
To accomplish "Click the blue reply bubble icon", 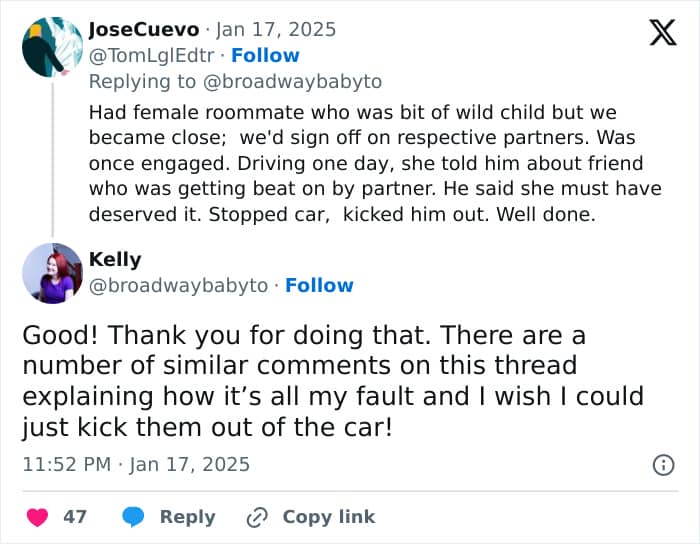I will click(133, 517).
